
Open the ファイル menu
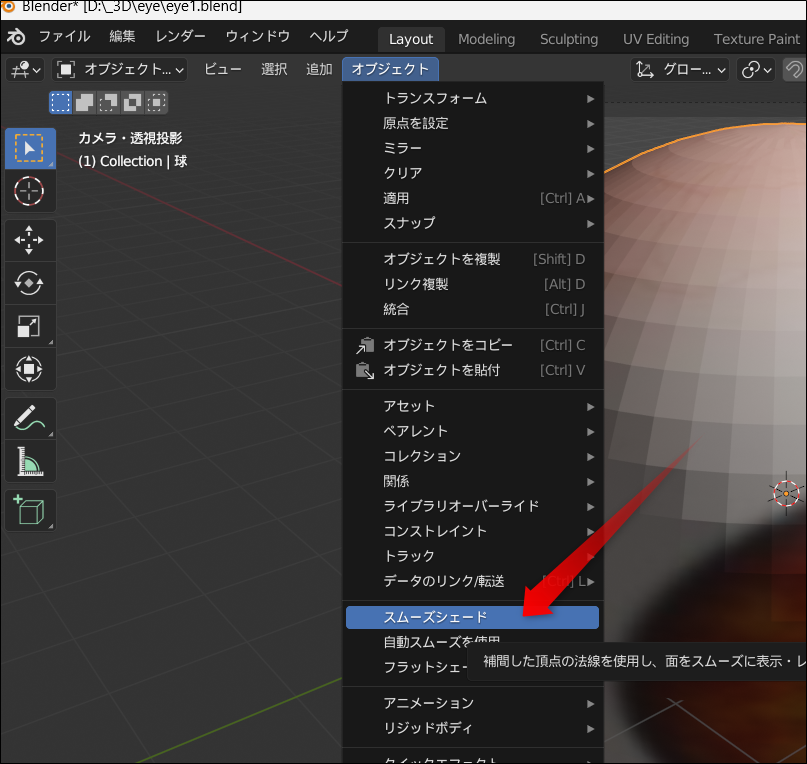pyautogui.click(x=64, y=37)
